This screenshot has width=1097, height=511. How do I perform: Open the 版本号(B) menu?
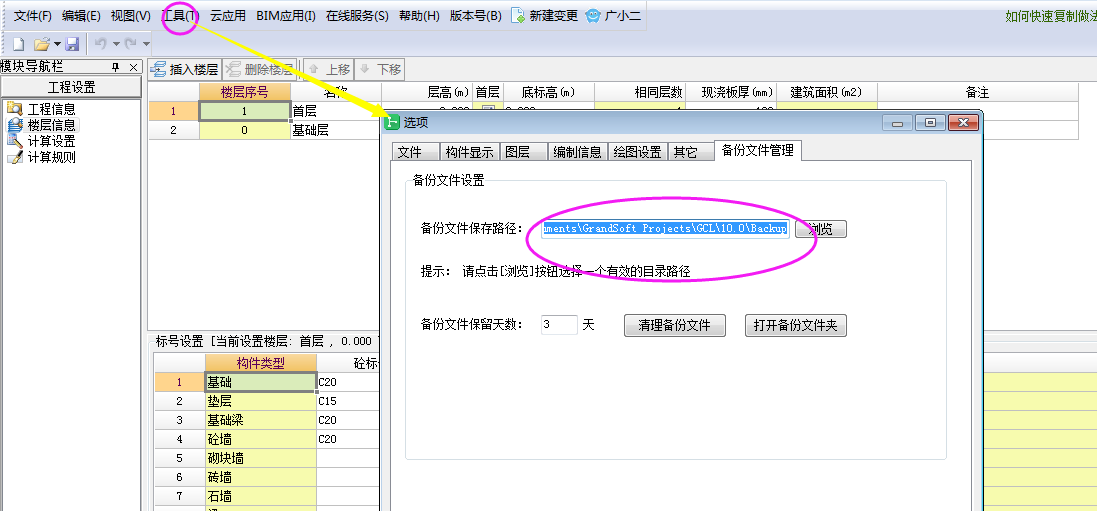click(x=475, y=15)
